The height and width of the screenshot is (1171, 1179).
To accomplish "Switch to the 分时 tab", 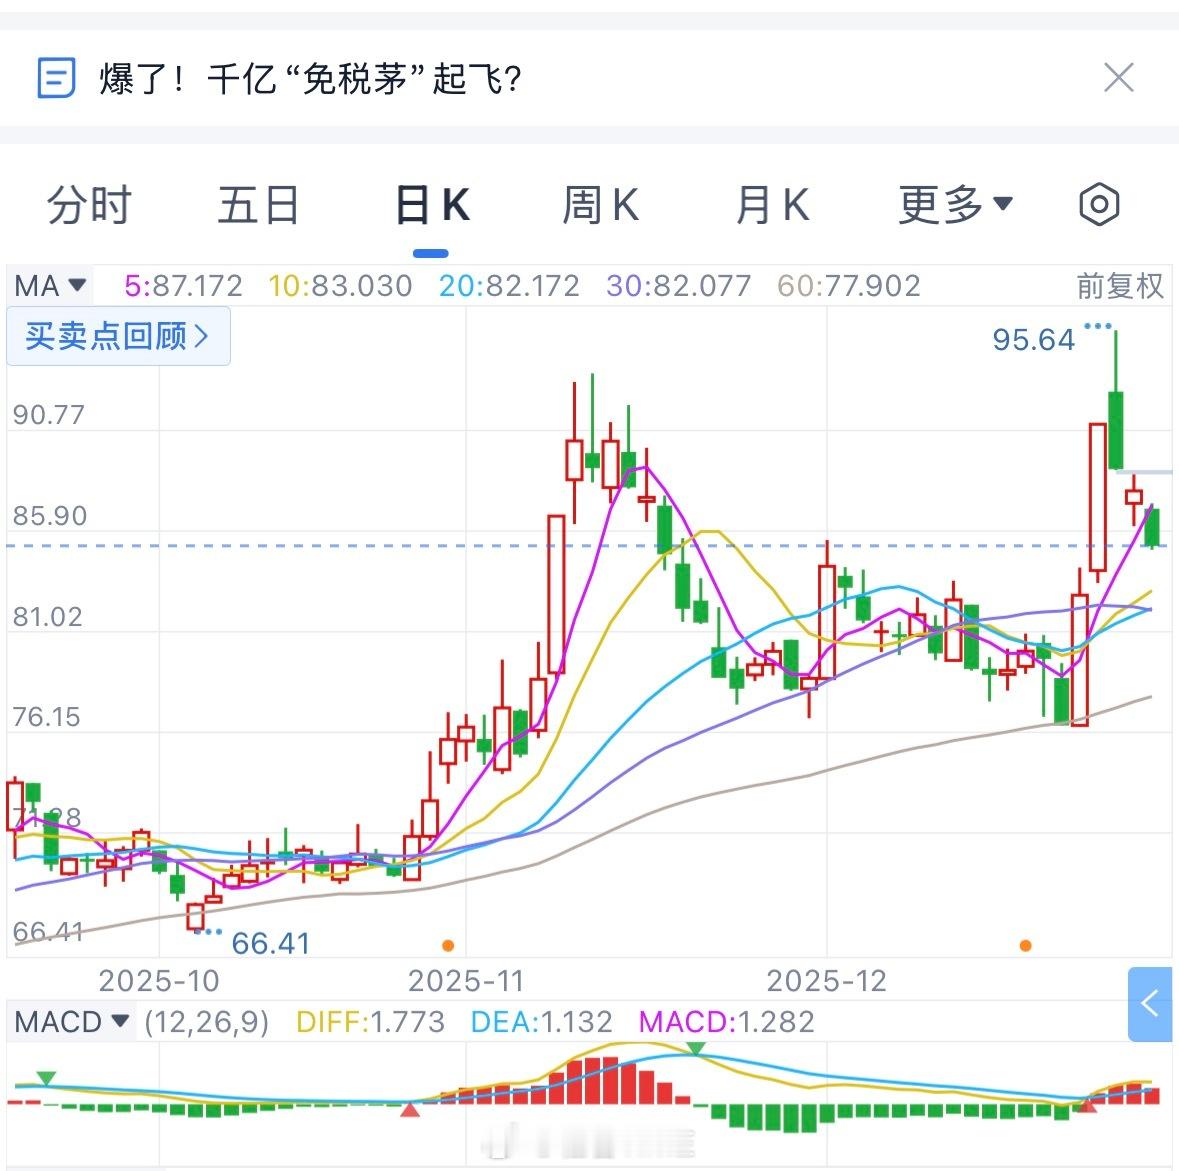I will click(x=89, y=204).
